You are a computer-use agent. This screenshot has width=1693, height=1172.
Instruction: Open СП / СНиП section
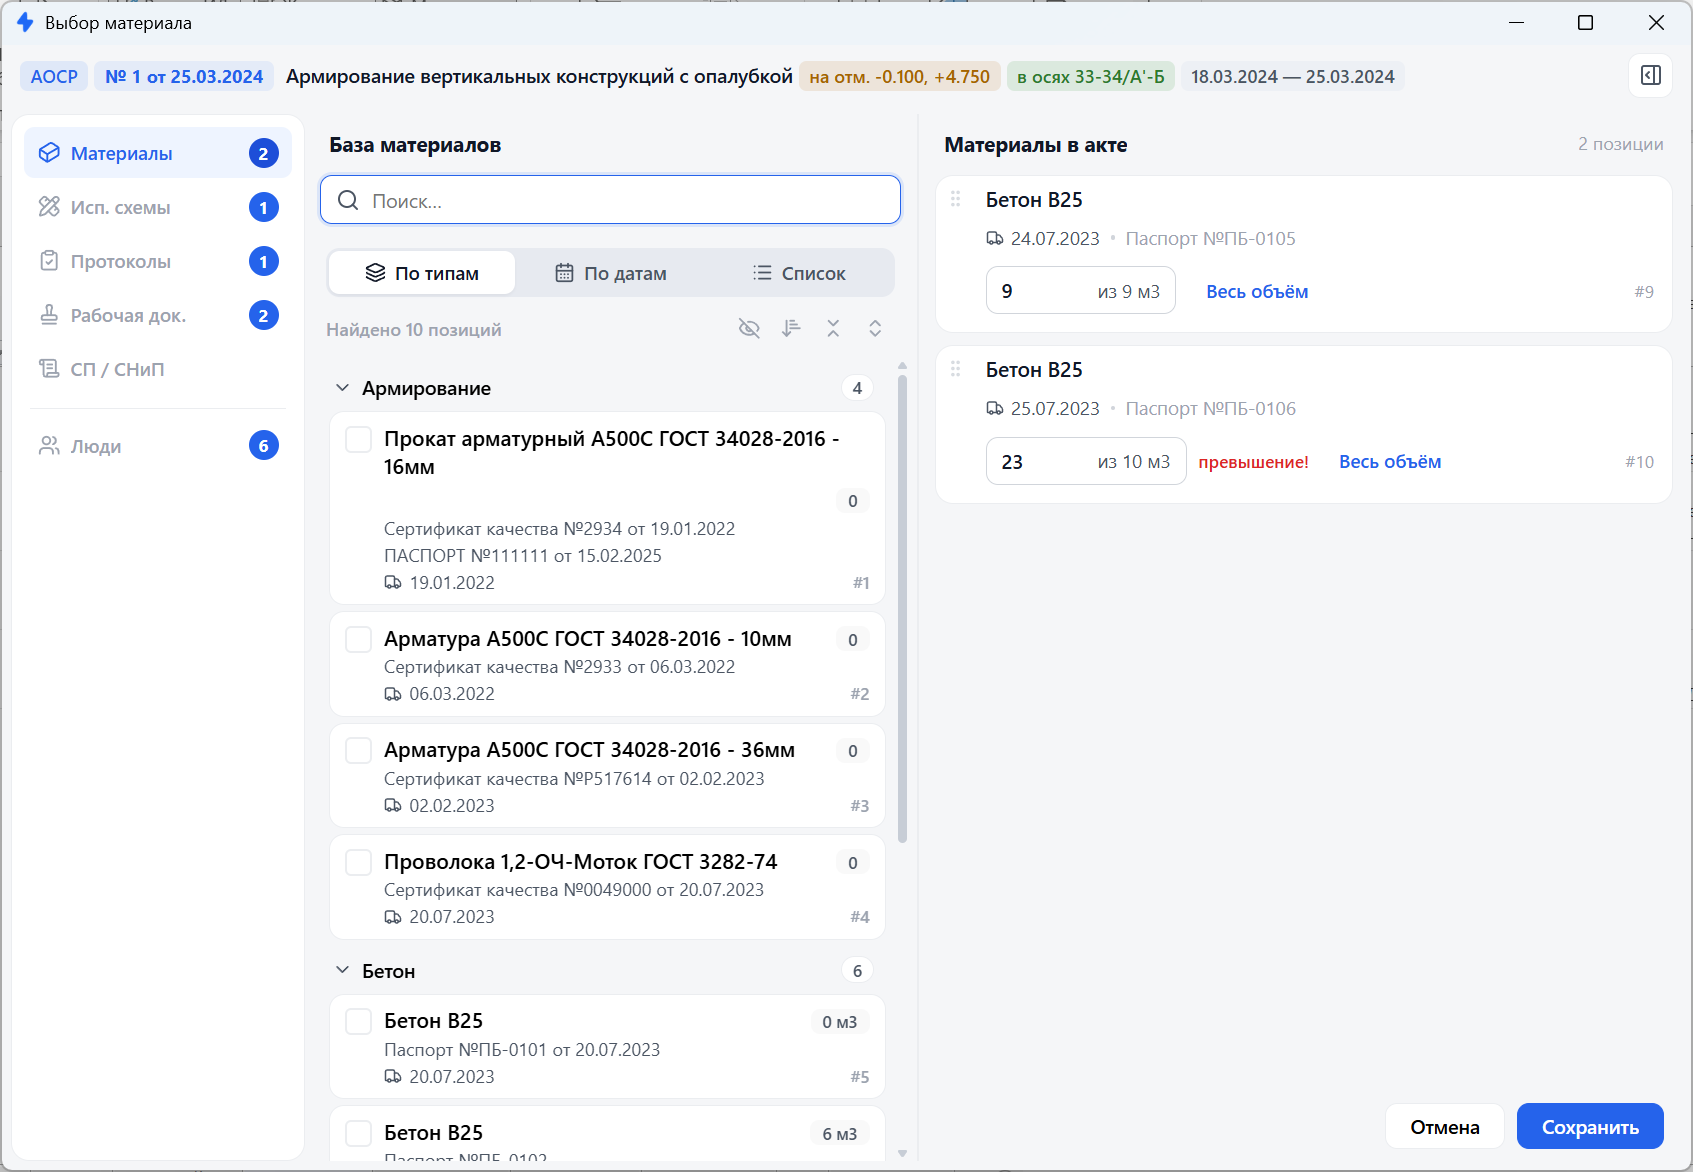[x=158, y=369]
